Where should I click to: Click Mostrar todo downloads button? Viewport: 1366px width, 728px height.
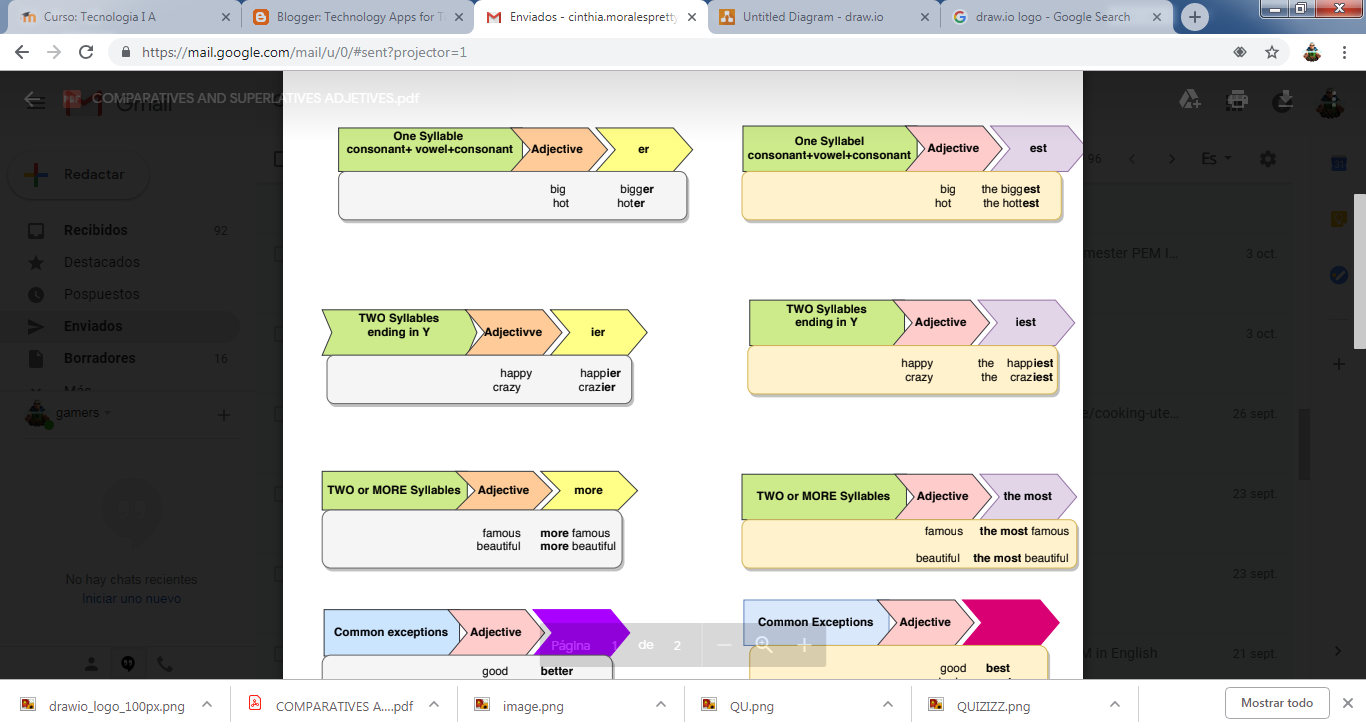(1276, 703)
